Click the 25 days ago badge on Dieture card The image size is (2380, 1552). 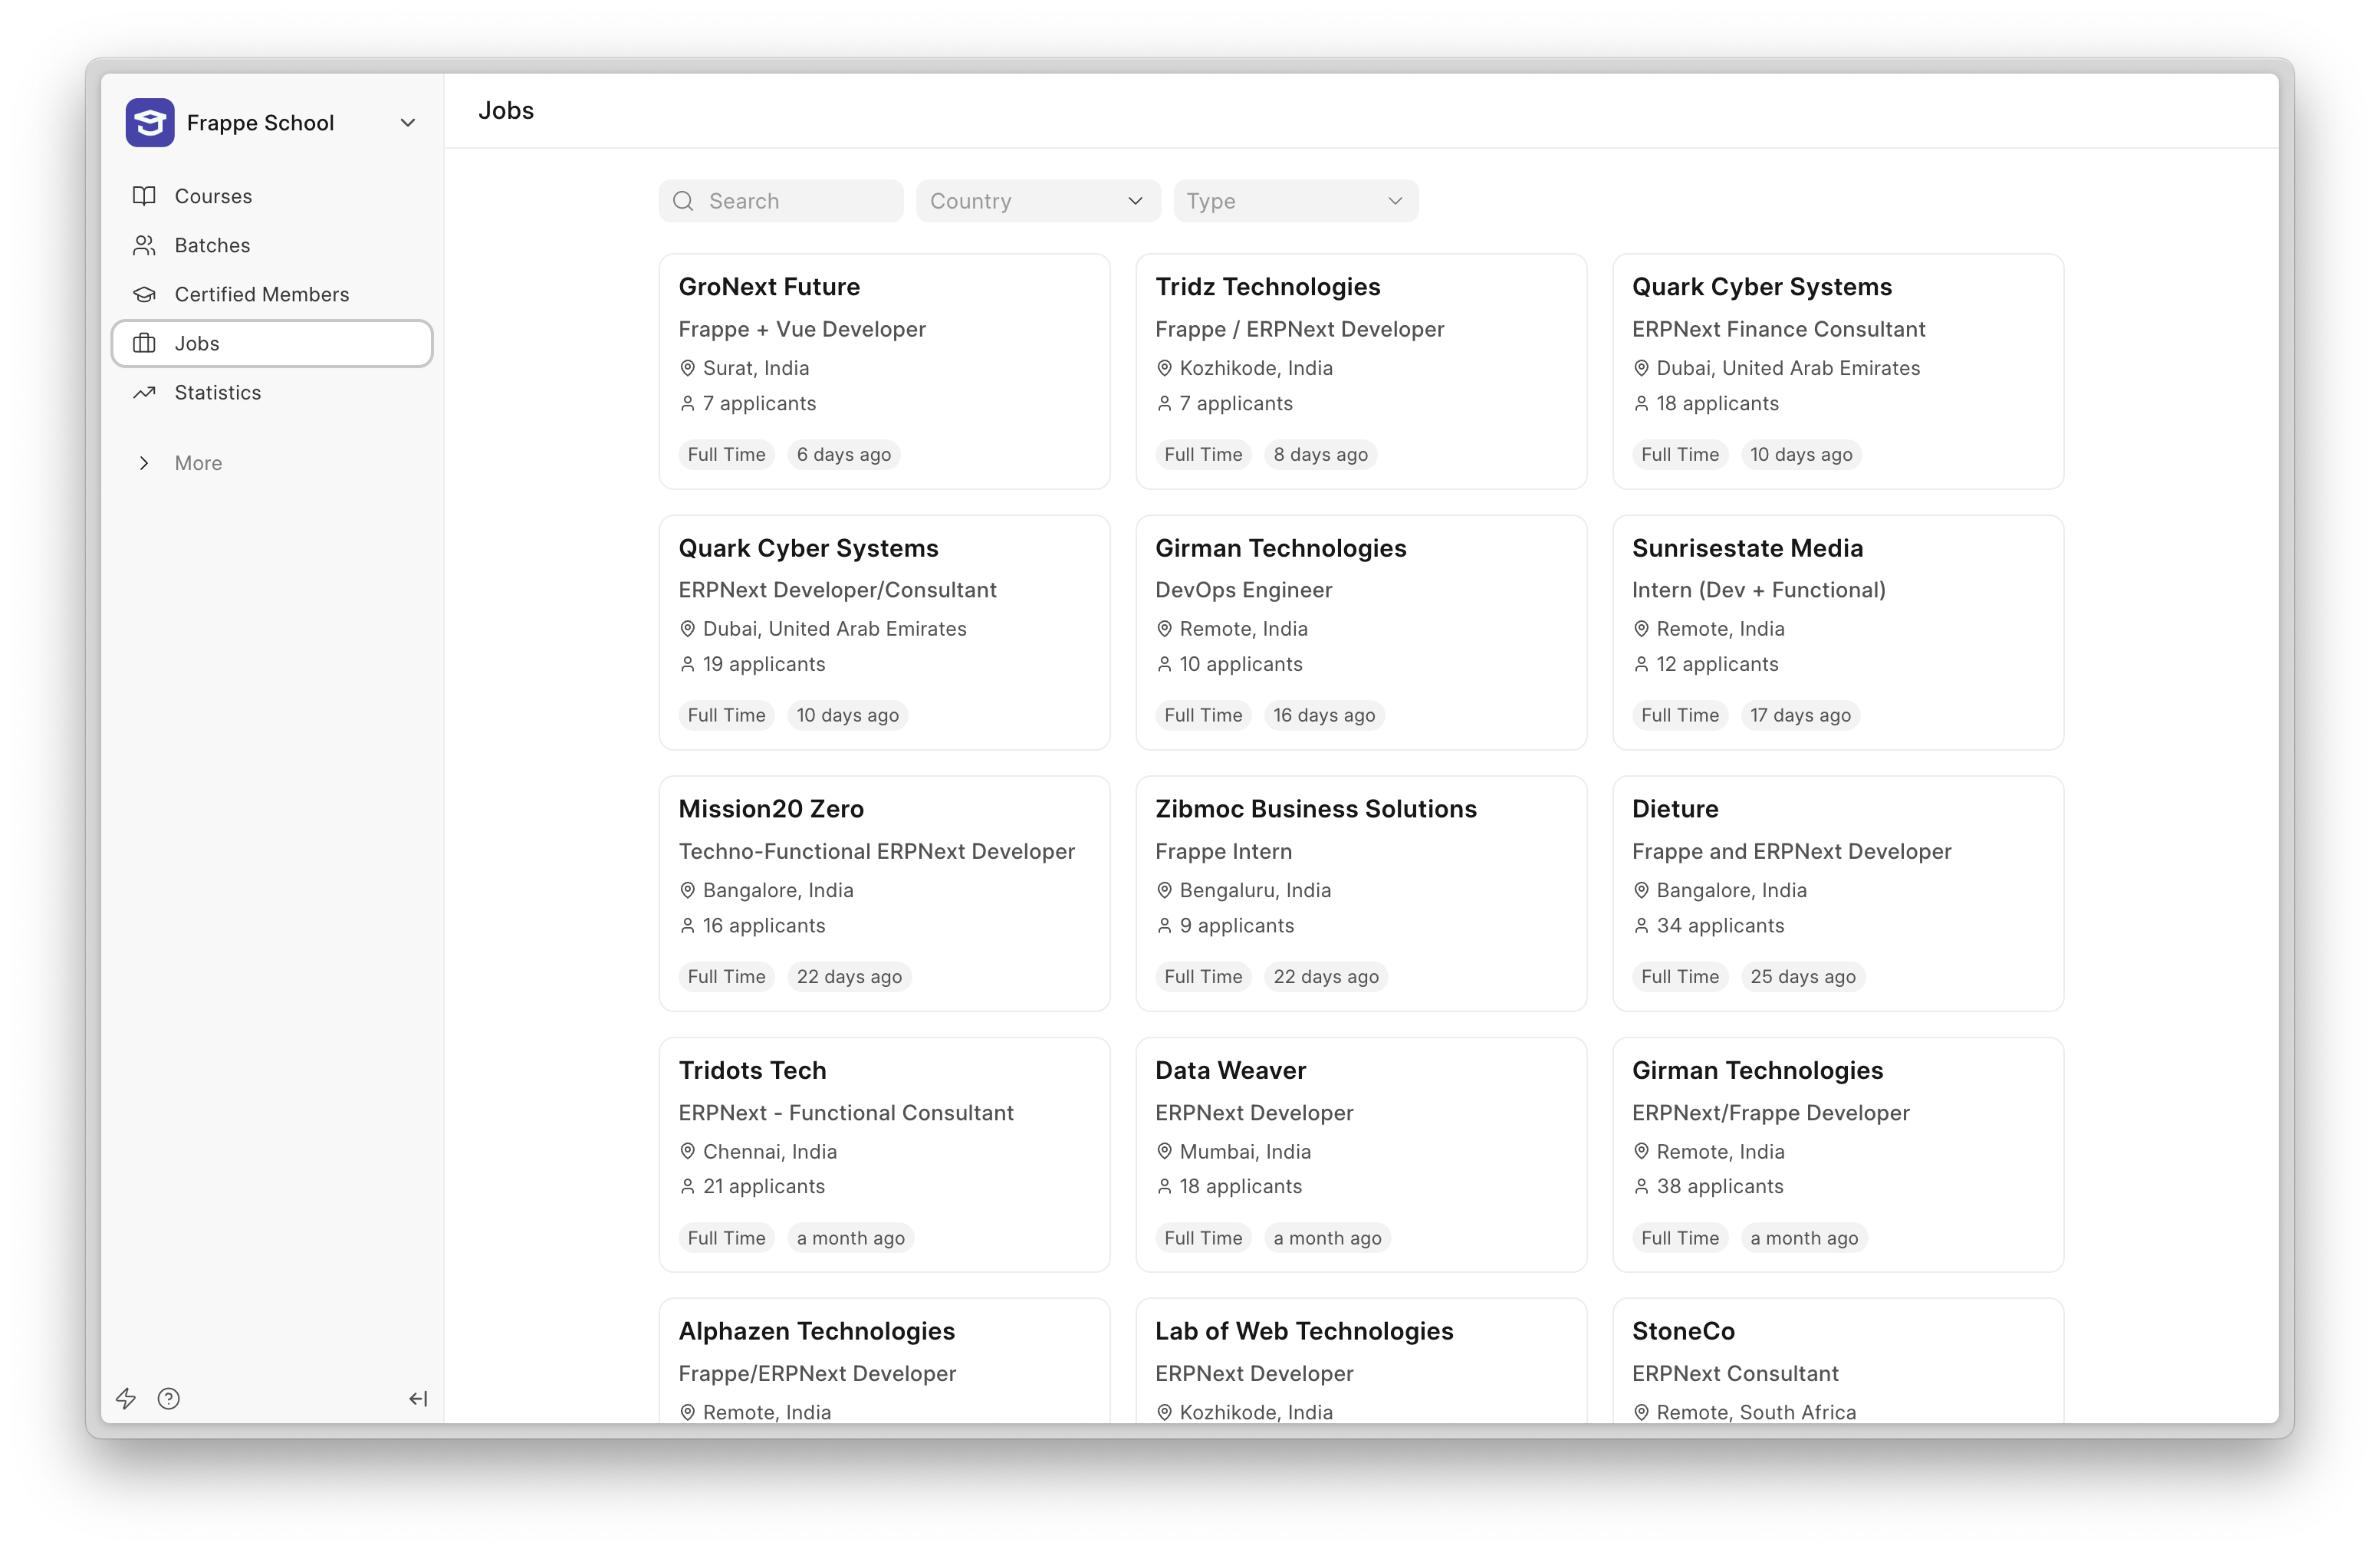pos(1802,977)
